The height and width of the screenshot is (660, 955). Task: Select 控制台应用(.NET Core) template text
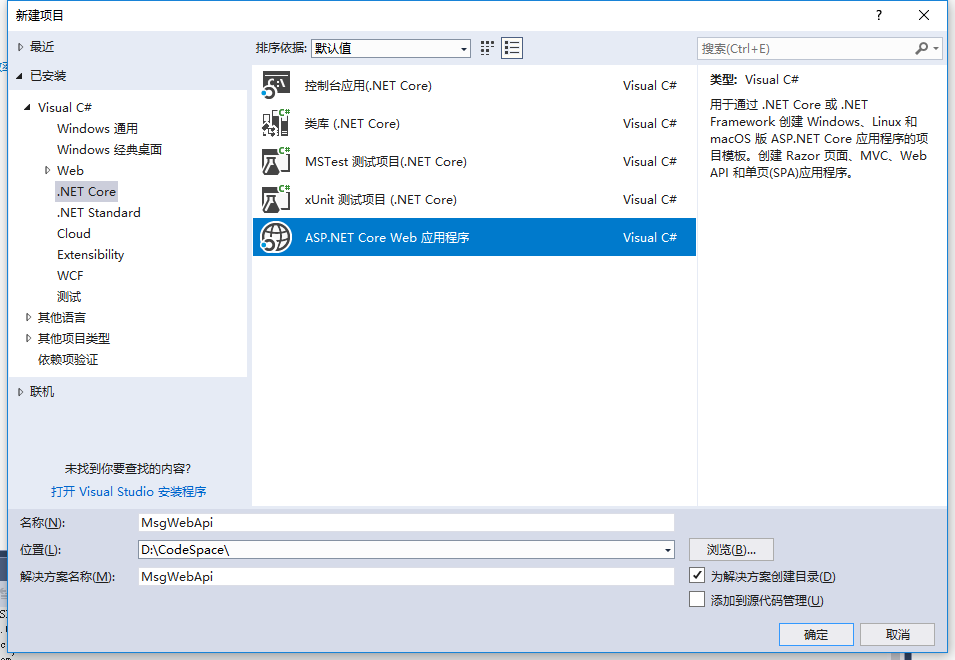click(x=368, y=86)
